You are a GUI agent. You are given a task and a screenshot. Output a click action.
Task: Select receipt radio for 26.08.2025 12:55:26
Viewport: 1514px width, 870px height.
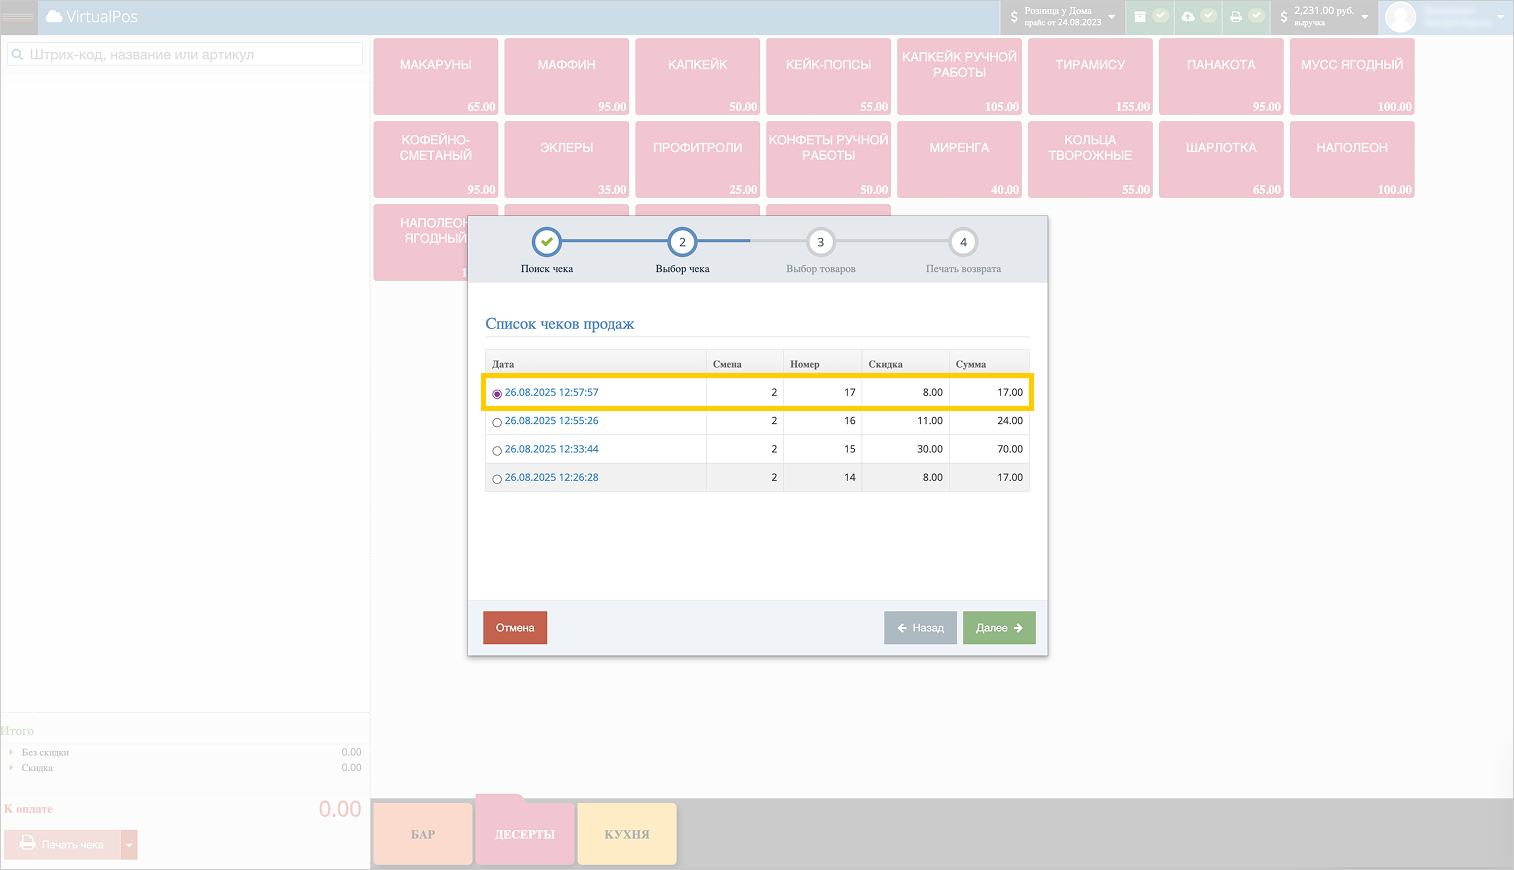tap(497, 422)
